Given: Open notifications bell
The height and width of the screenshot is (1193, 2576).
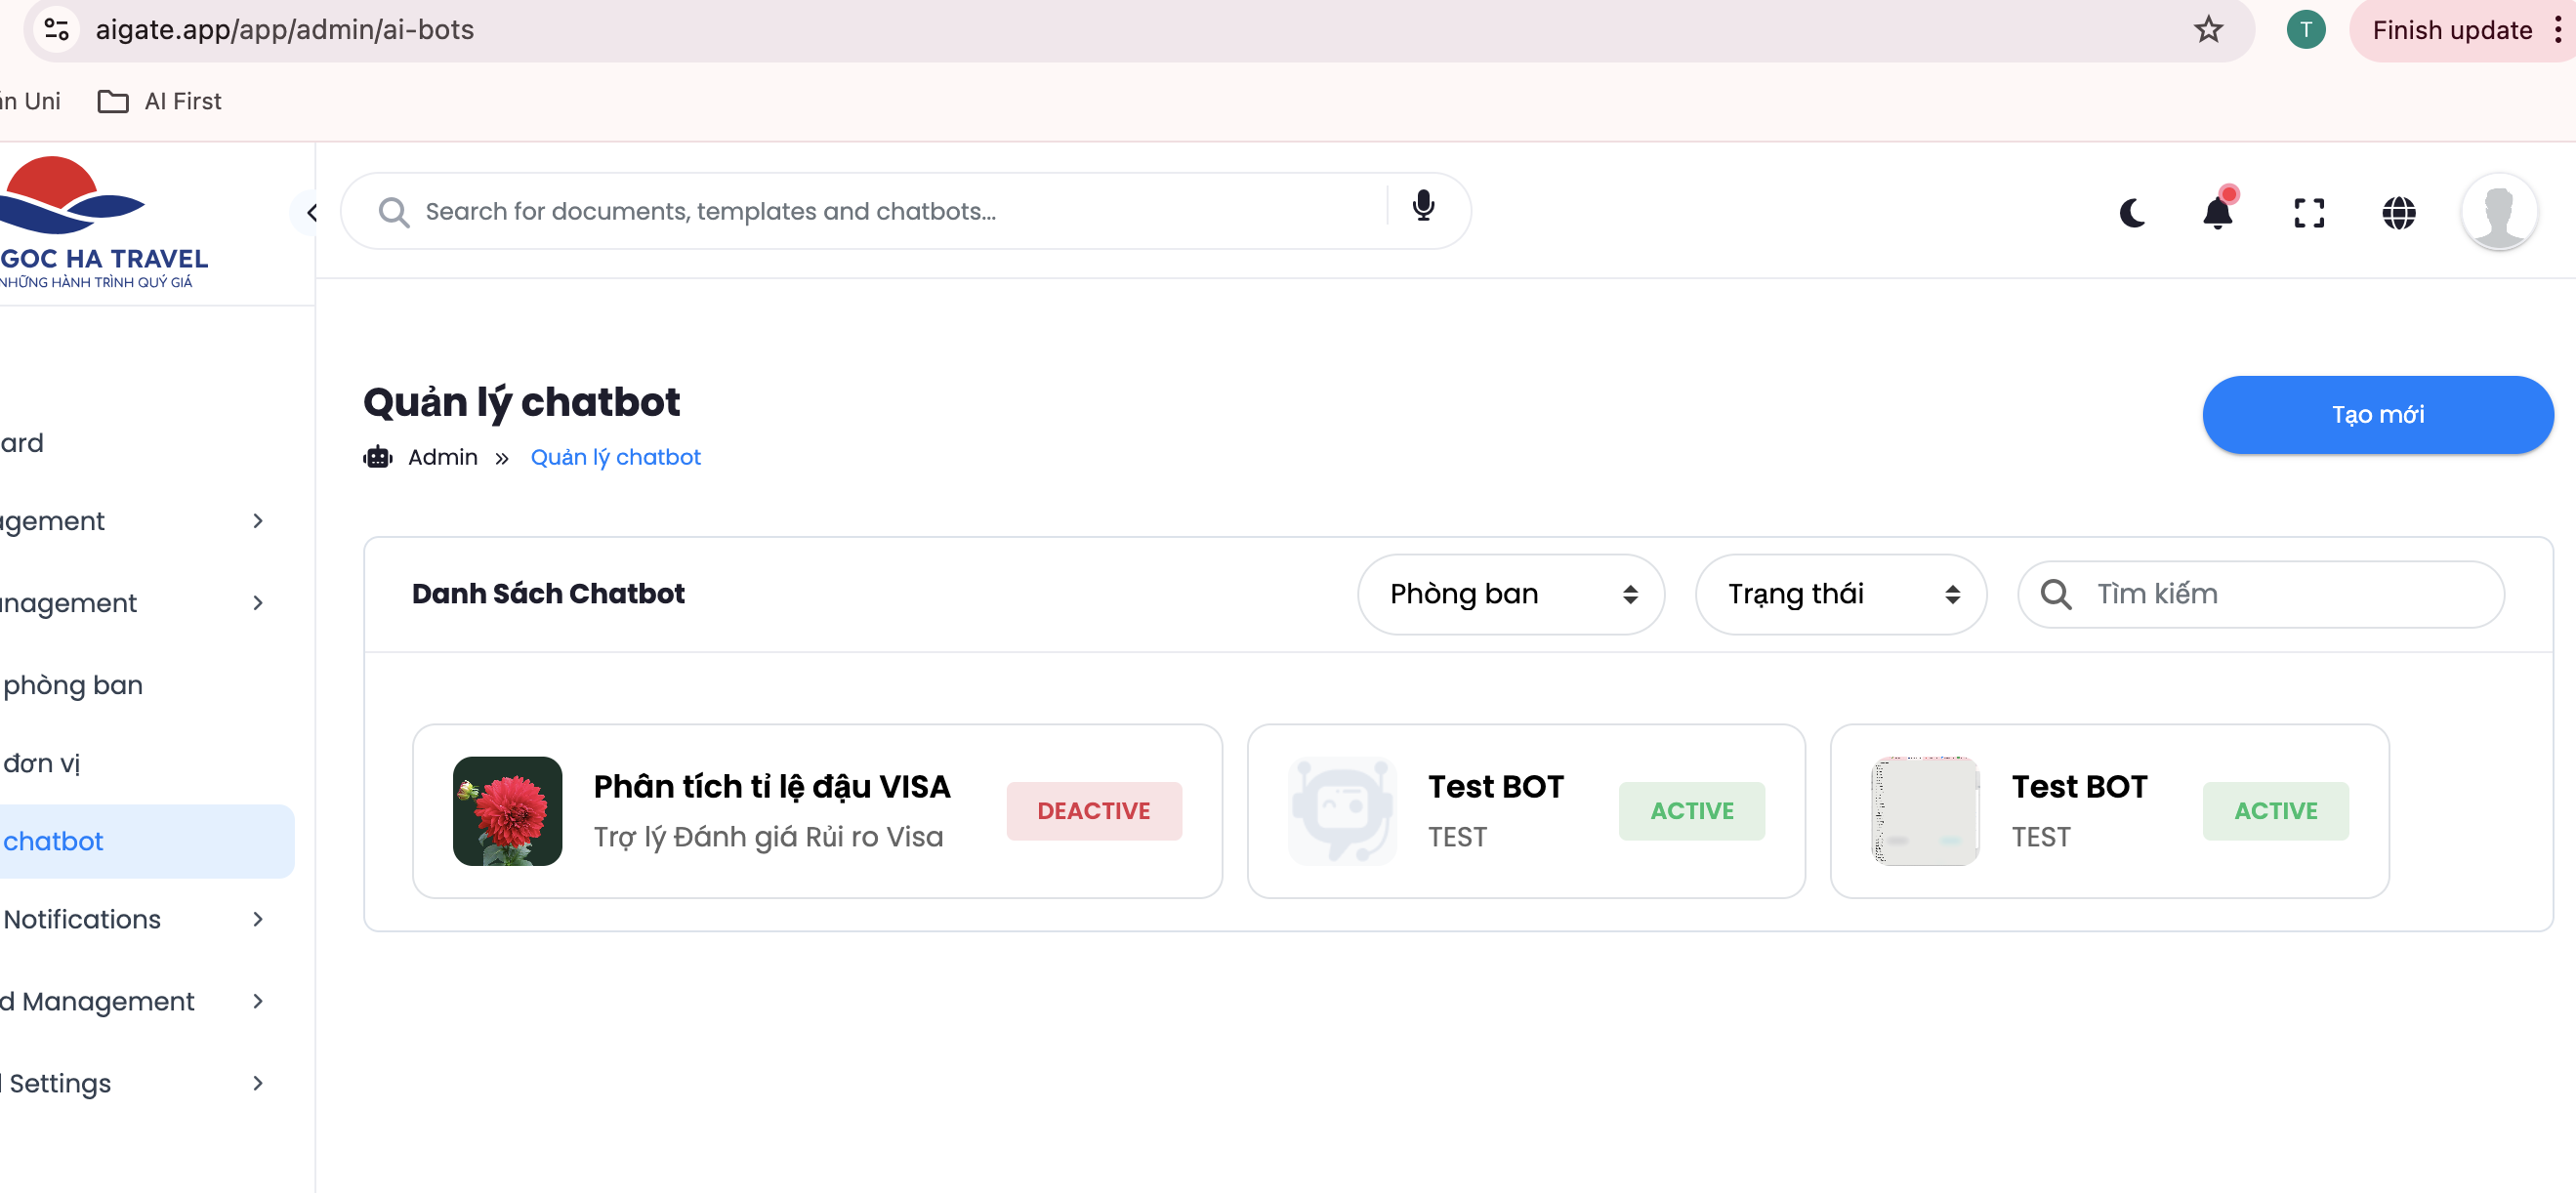Looking at the screenshot, I should click(x=2218, y=212).
